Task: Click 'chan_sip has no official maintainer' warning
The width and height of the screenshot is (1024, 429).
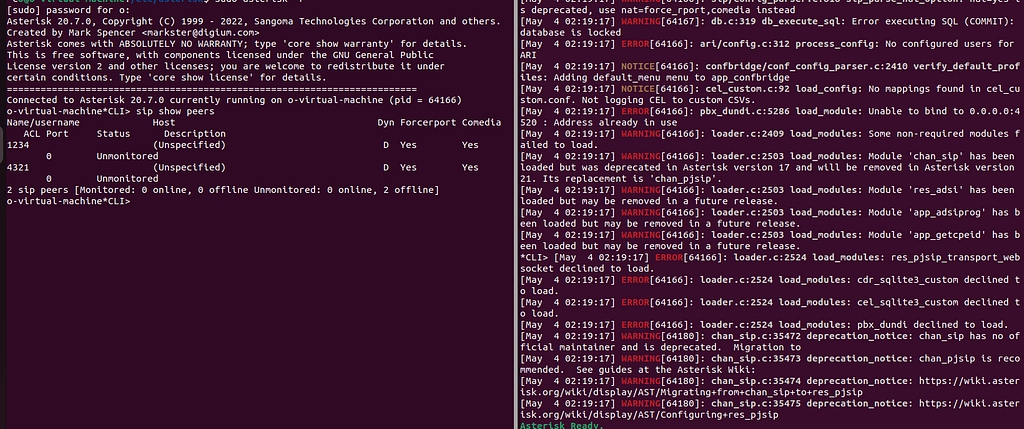Action: tap(771, 342)
